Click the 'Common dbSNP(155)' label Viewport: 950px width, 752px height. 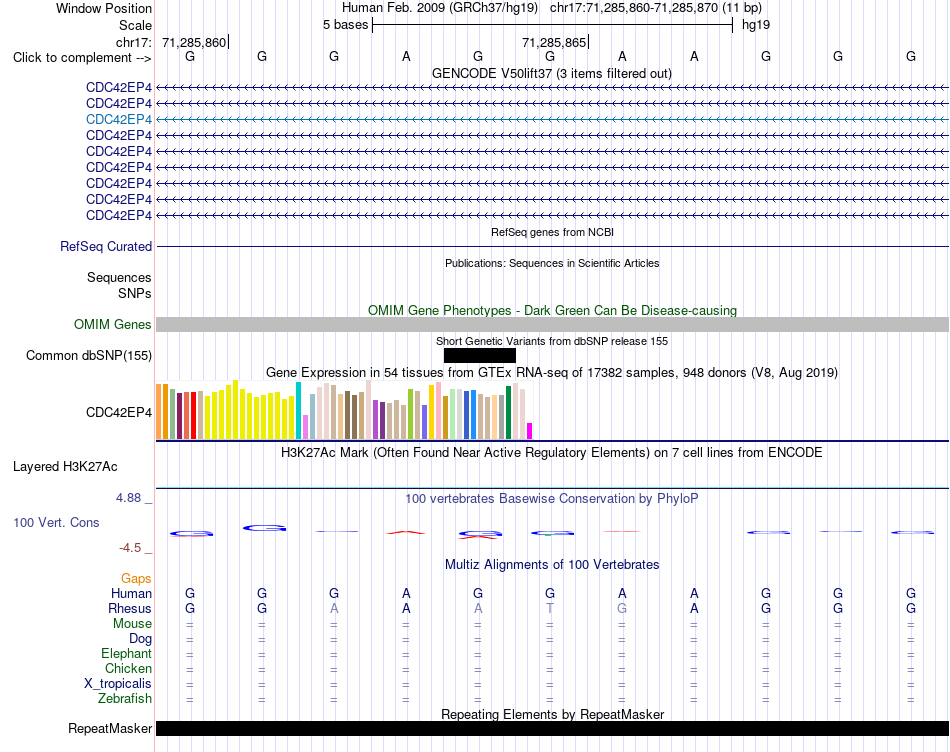pos(88,356)
